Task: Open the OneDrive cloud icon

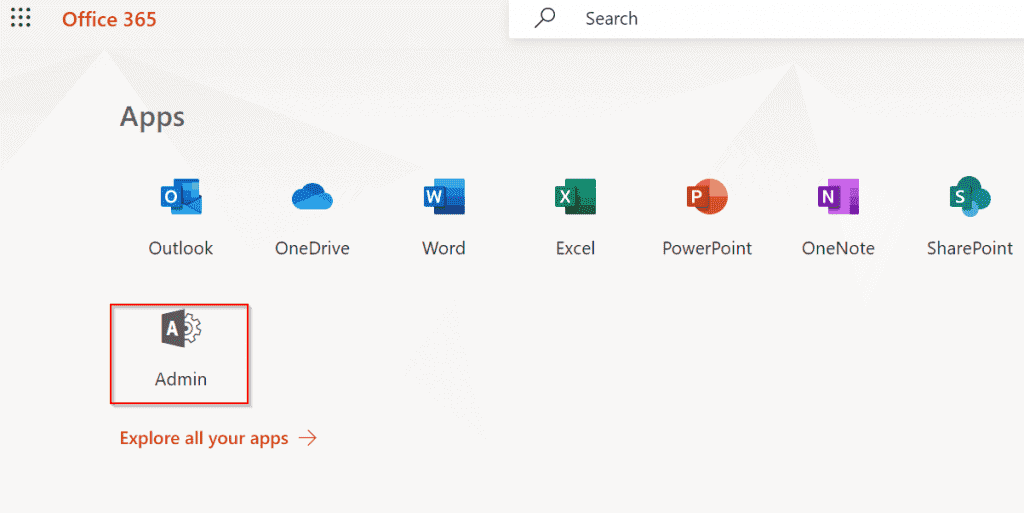Action: (312, 196)
